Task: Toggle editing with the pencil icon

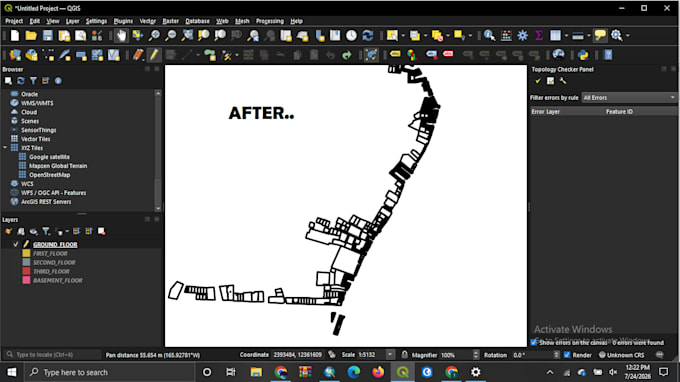Action: [154, 55]
